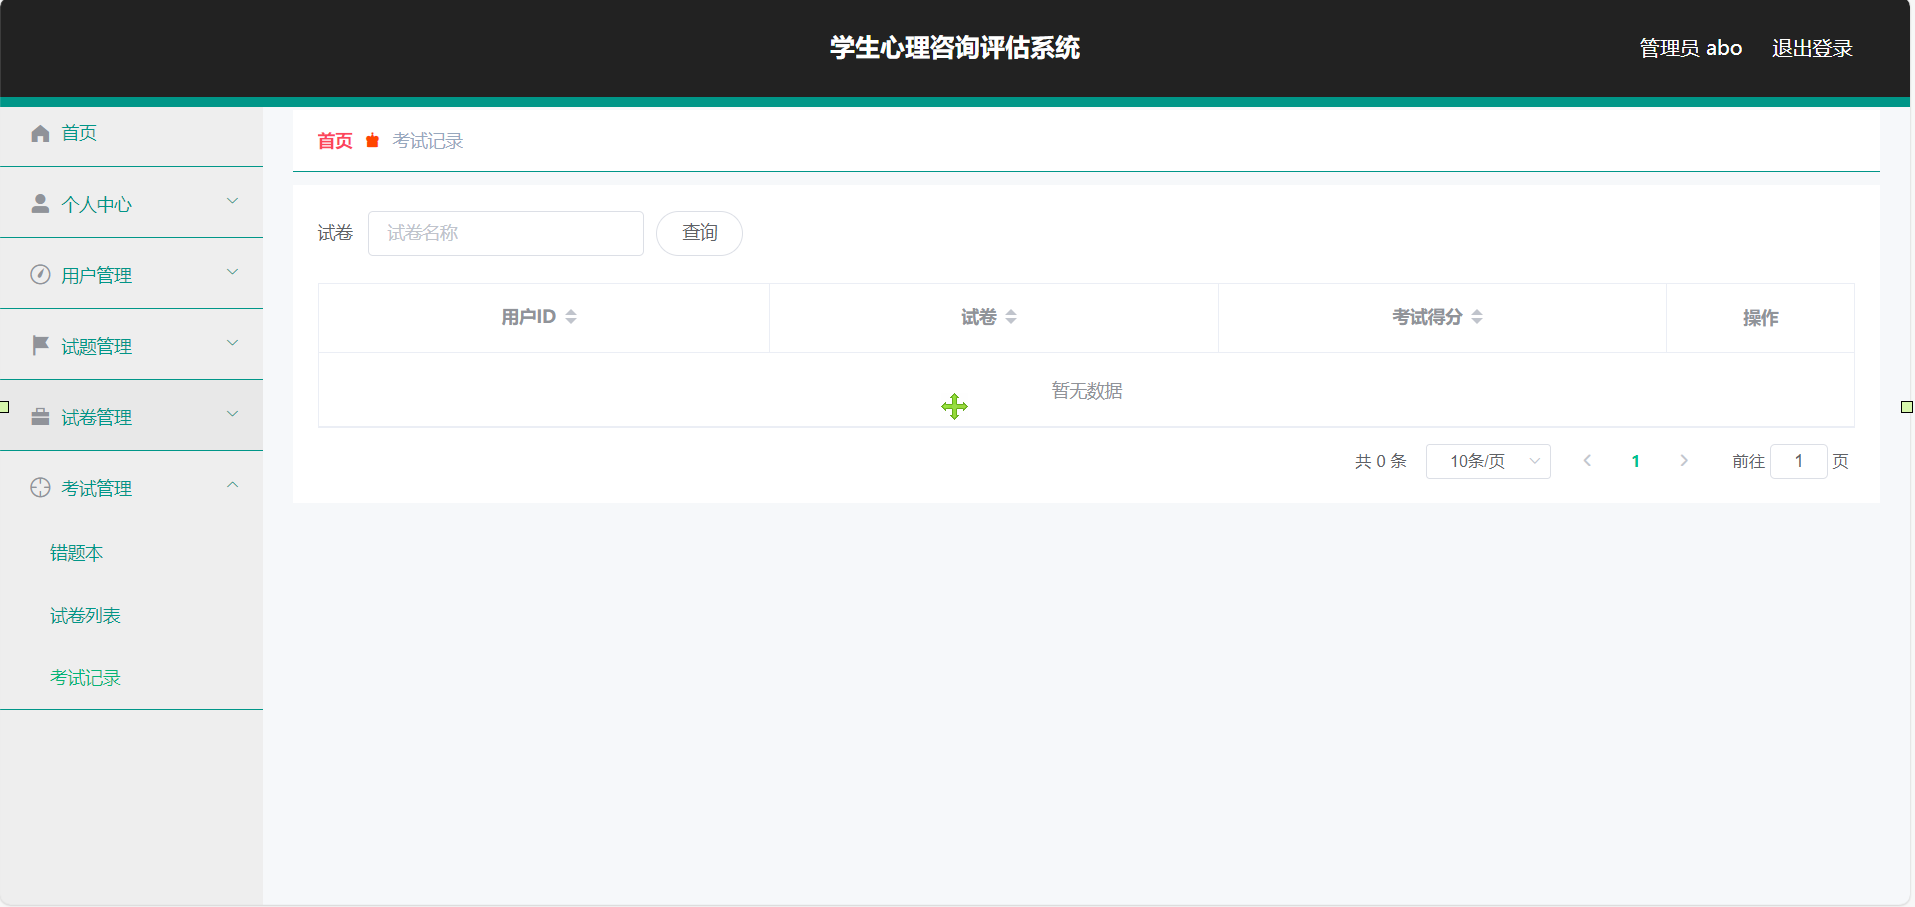
Task: Click the 暂无数据 empty table text
Action: (x=1087, y=391)
